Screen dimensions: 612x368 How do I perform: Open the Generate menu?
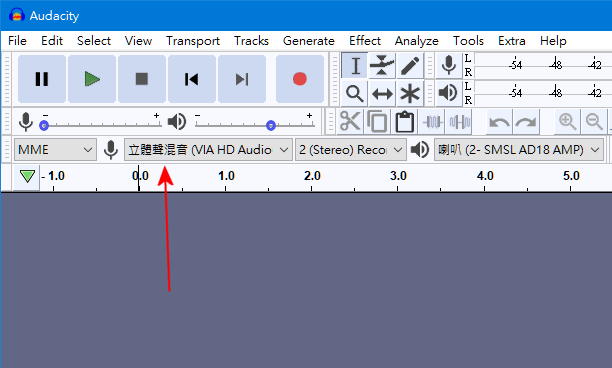pyautogui.click(x=308, y=41)
